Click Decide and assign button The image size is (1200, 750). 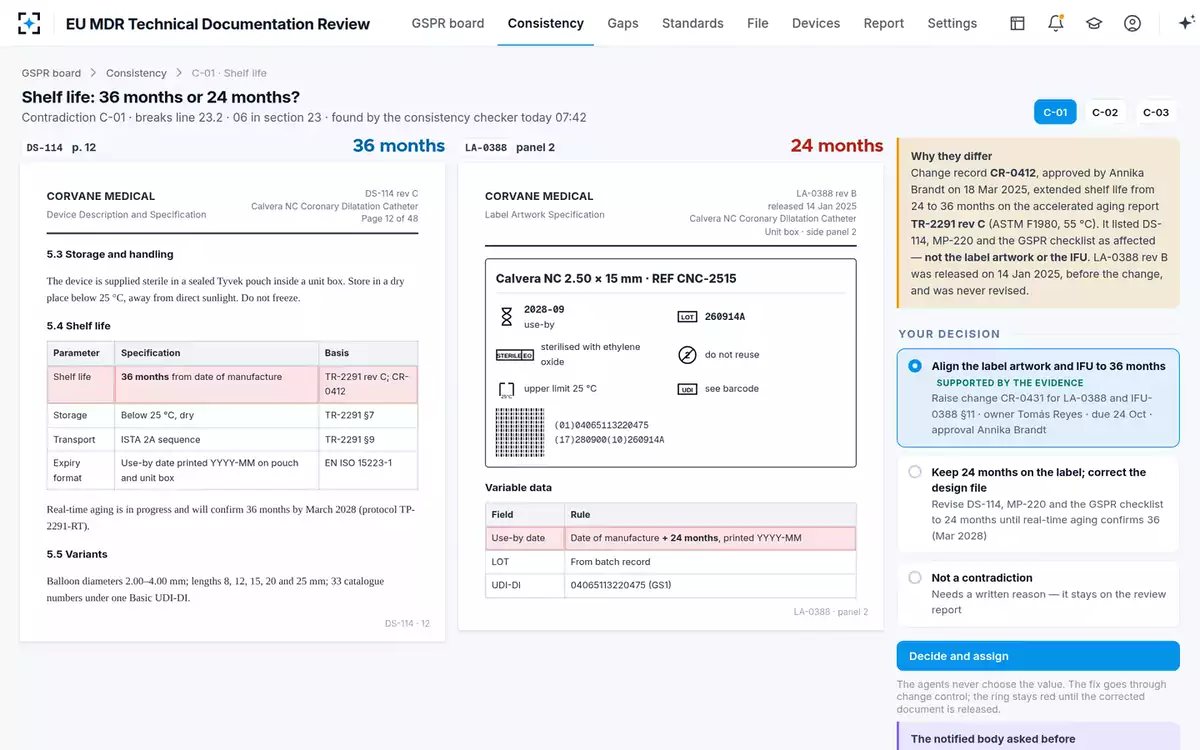click(1038, 656)
